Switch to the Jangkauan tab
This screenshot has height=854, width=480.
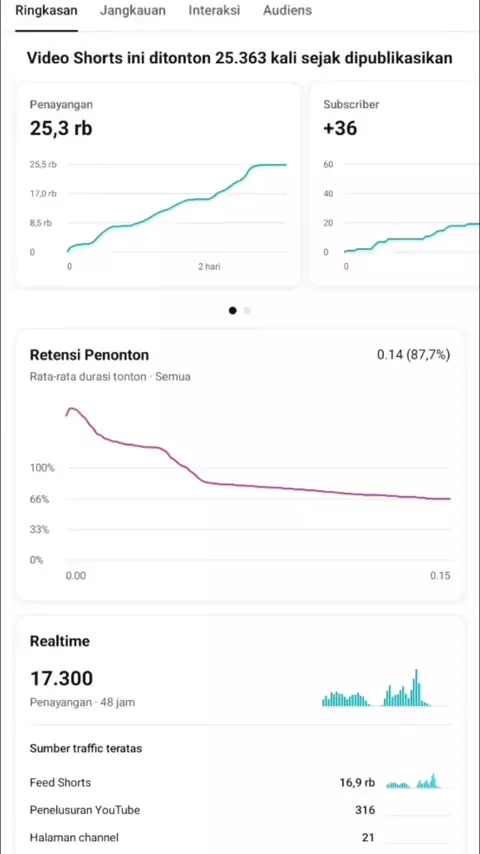tap(132, 10)
